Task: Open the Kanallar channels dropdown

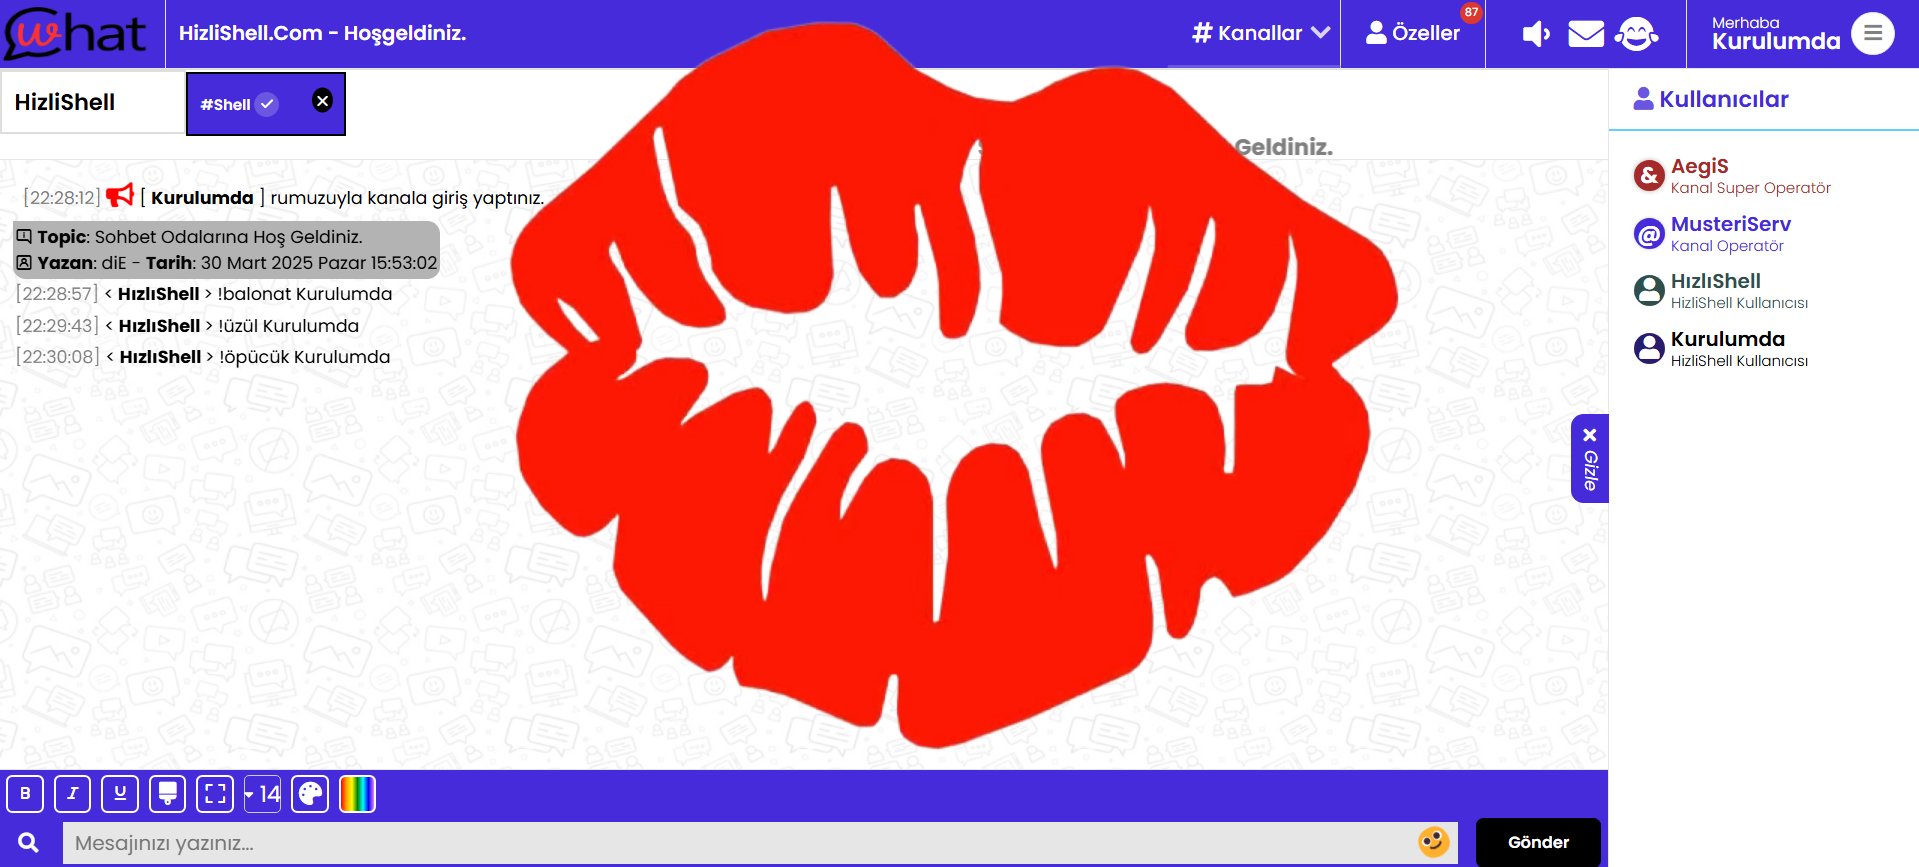Action: coord(1261,33)
